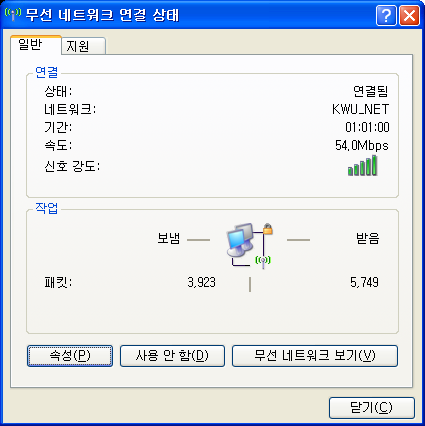The width and height of the screenshot is (425, 426).
Task: Click the sent packets count 3,923
Action: pos(202,283)
